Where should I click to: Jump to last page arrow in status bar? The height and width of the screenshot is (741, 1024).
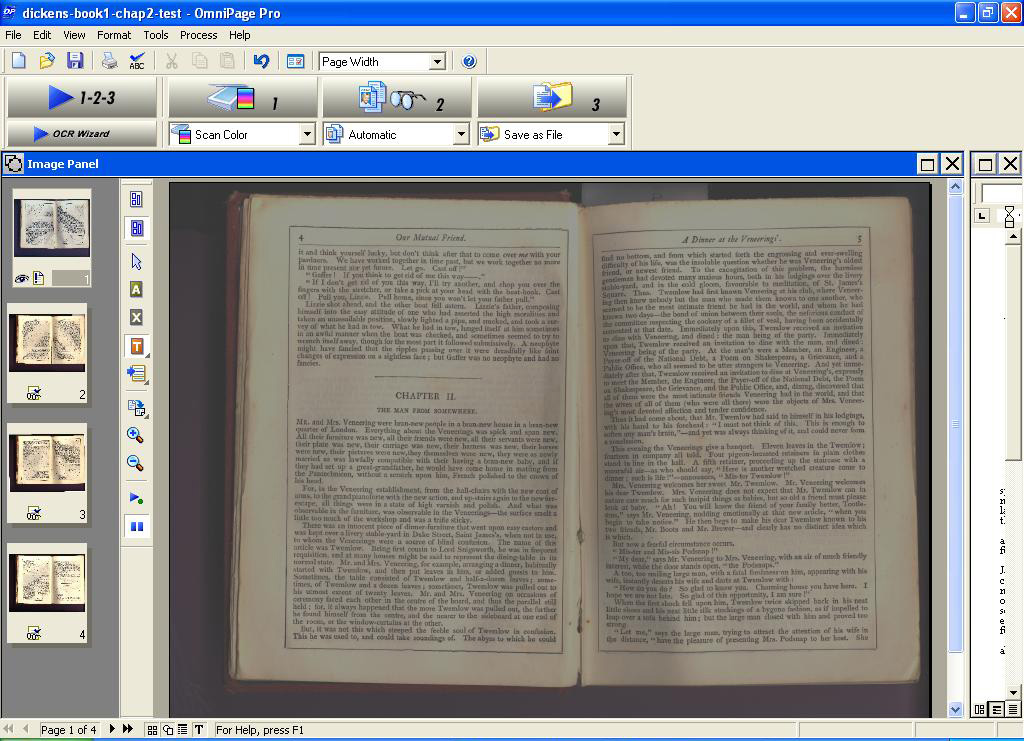(128, 729)
